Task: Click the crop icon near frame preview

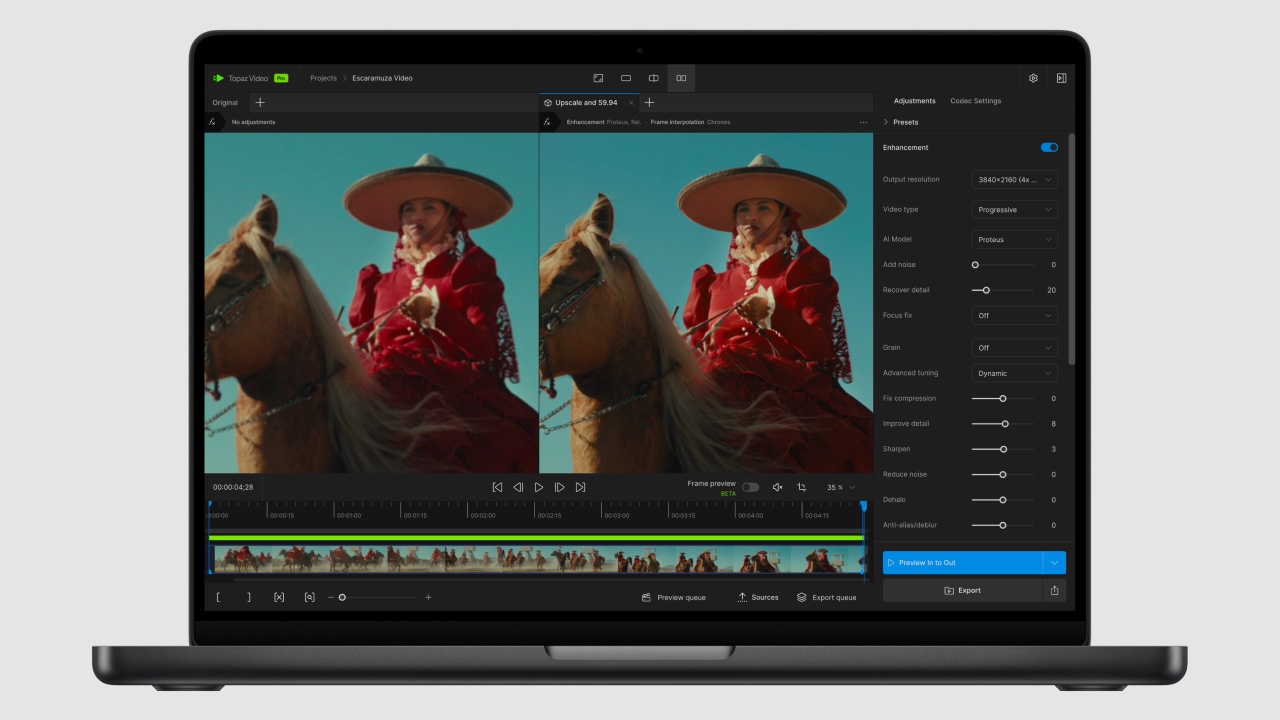Action: coord(802,487)
